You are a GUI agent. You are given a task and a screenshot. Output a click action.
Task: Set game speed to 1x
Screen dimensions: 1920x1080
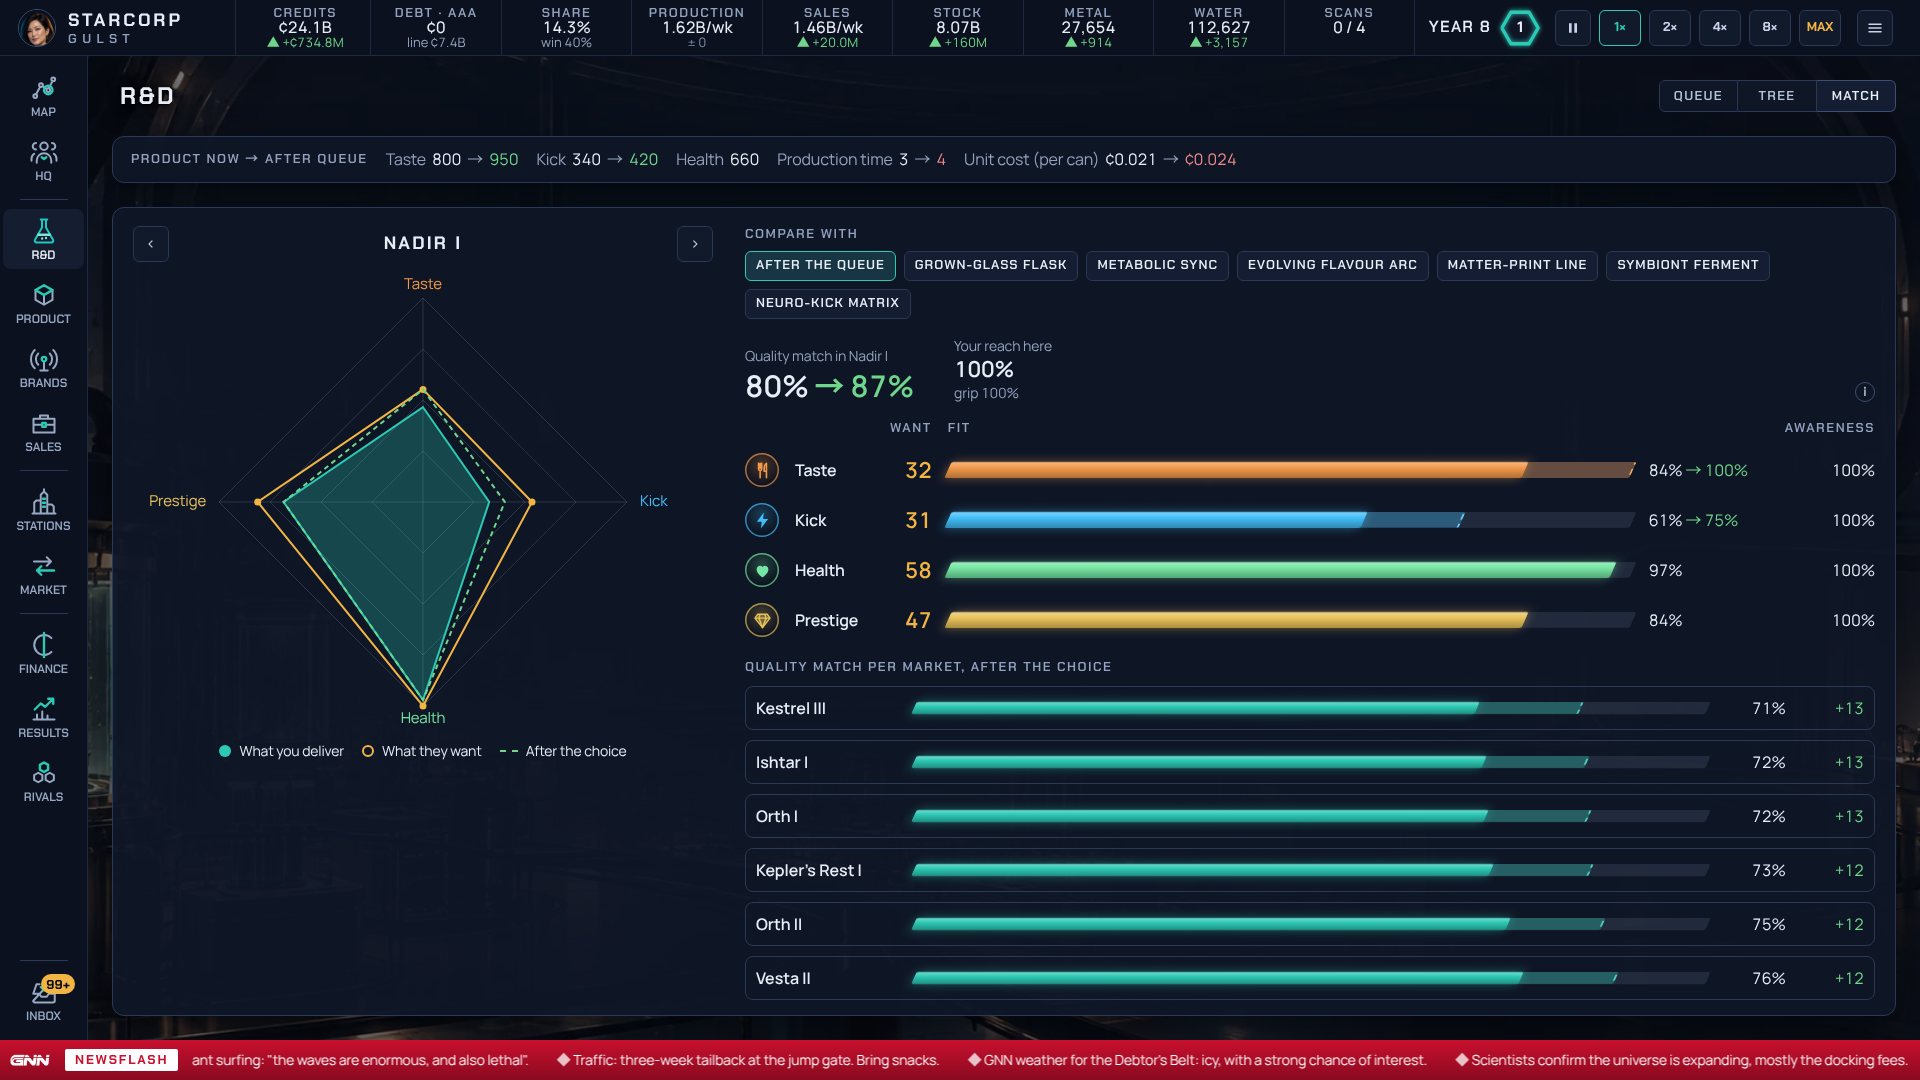click(1620, 28)
